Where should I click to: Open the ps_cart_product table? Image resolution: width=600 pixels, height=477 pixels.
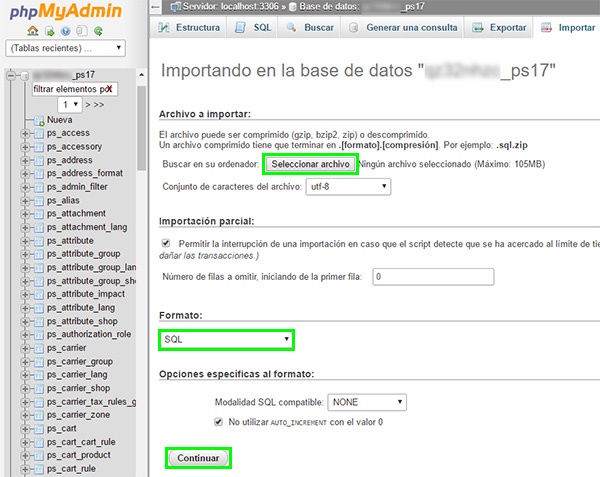coord(78,455)
